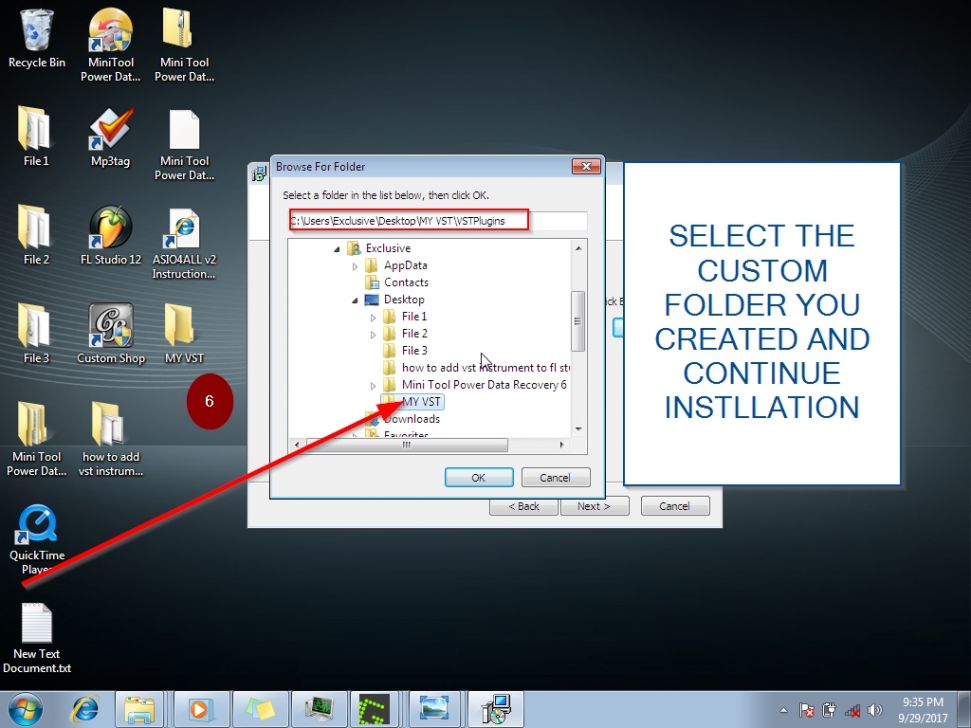Open the black G-logo taskbar application
This screenshot has height=728, width=971.
(375, 709)
